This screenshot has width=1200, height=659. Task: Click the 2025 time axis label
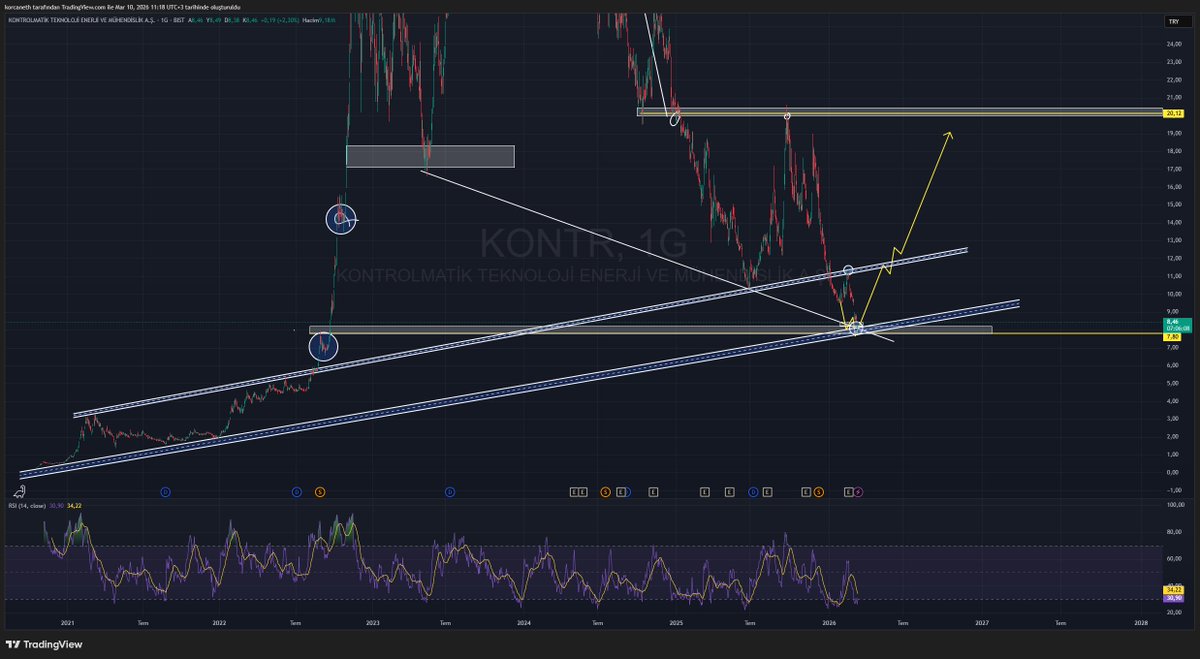[x=676, y=622]
